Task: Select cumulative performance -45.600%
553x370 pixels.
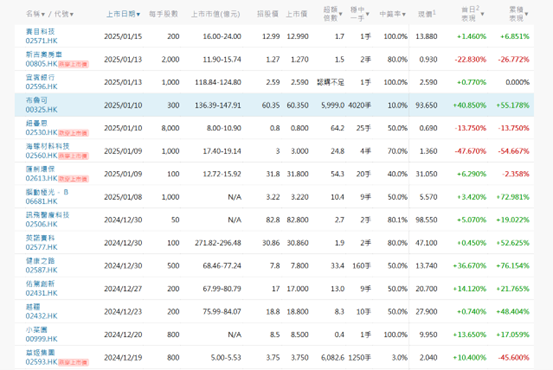Action: (x=514, y=357)
